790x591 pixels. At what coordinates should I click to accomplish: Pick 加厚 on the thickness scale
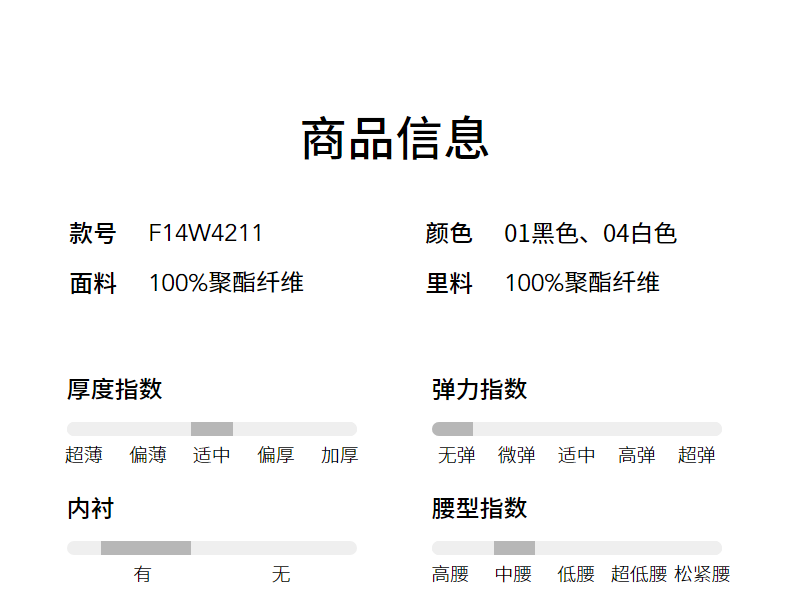coord(339,456)
